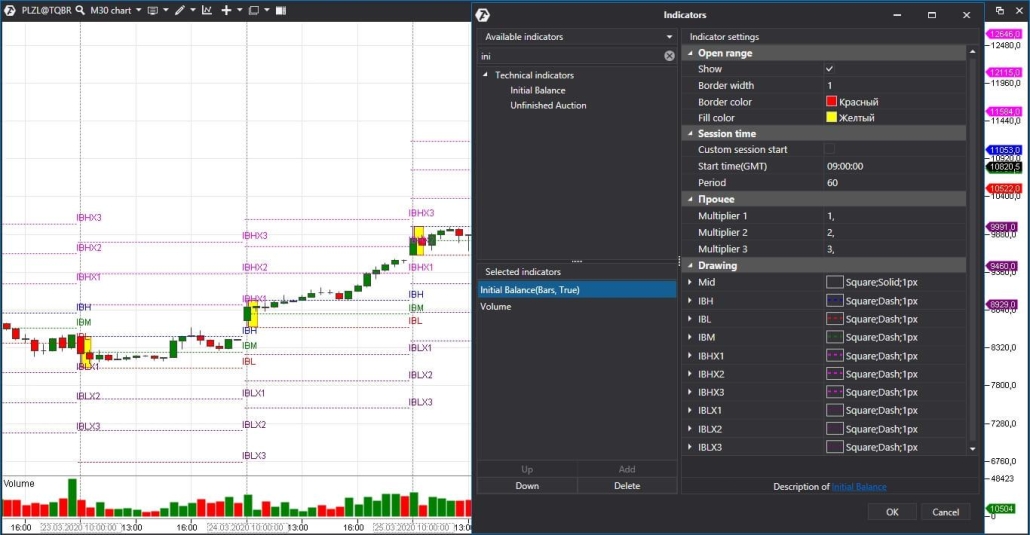Clear the indicator search field
The image size is (1030, 535).
[x=669, y=56]
